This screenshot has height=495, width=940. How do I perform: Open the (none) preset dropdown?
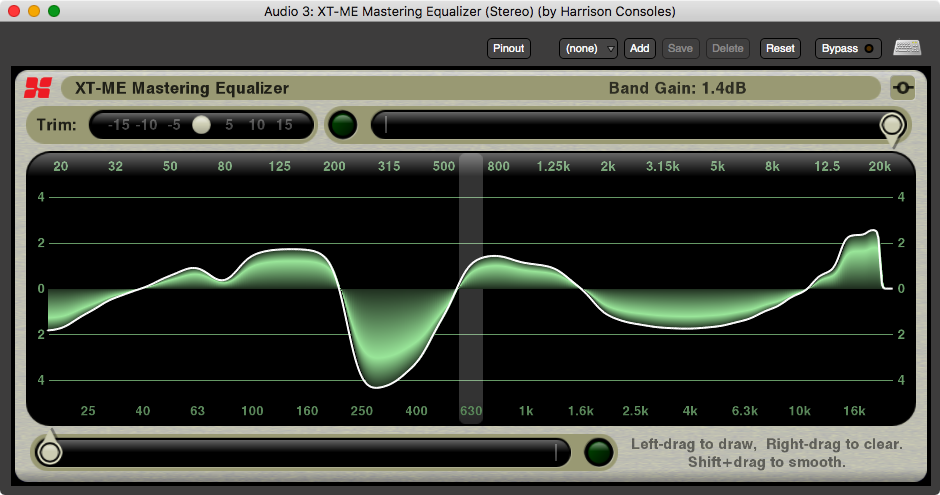point(588,49)
